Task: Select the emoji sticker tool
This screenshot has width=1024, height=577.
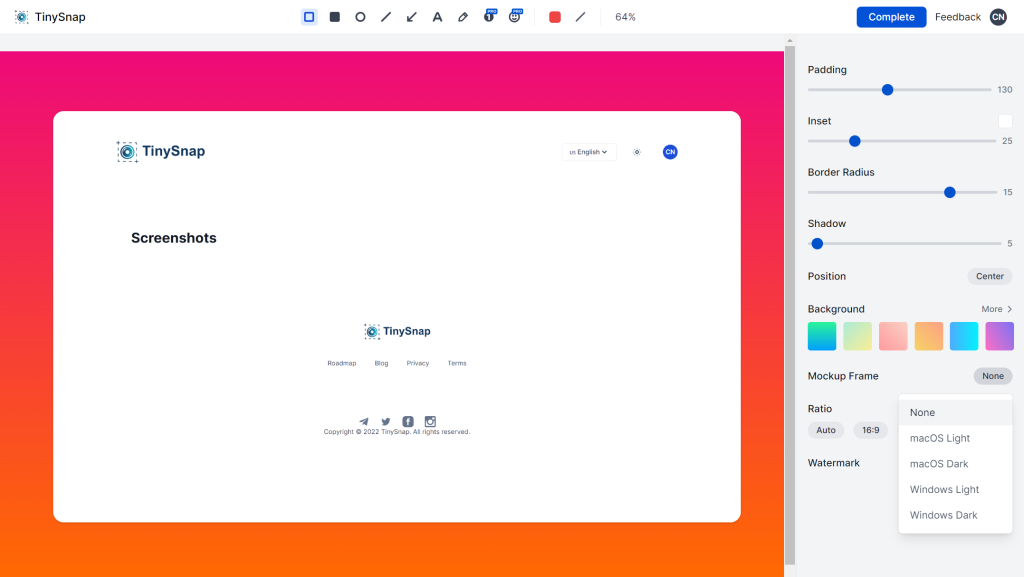Action: click(x=515, y=17)
